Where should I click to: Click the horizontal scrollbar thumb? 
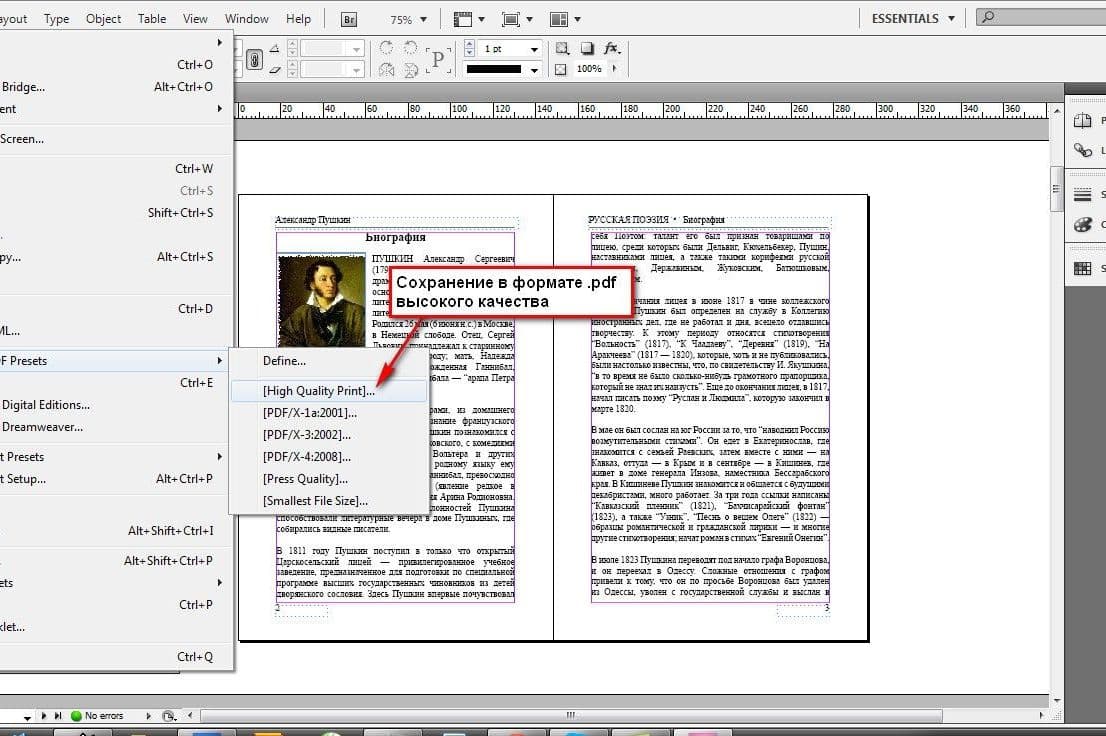pyautogui.click(x=571, y=716)
